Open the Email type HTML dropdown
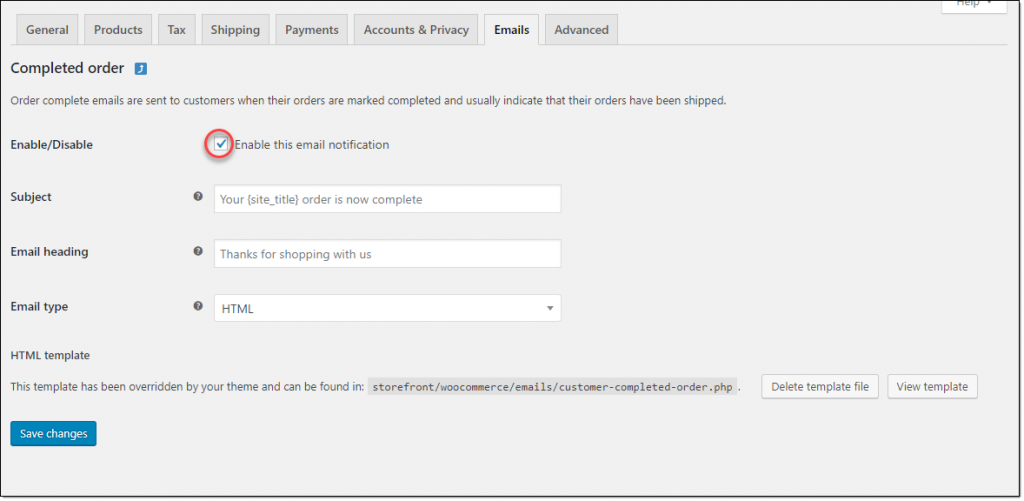The height and width of the screenshot is (501, 1024). pyautogui.click(x=387, y=308)
